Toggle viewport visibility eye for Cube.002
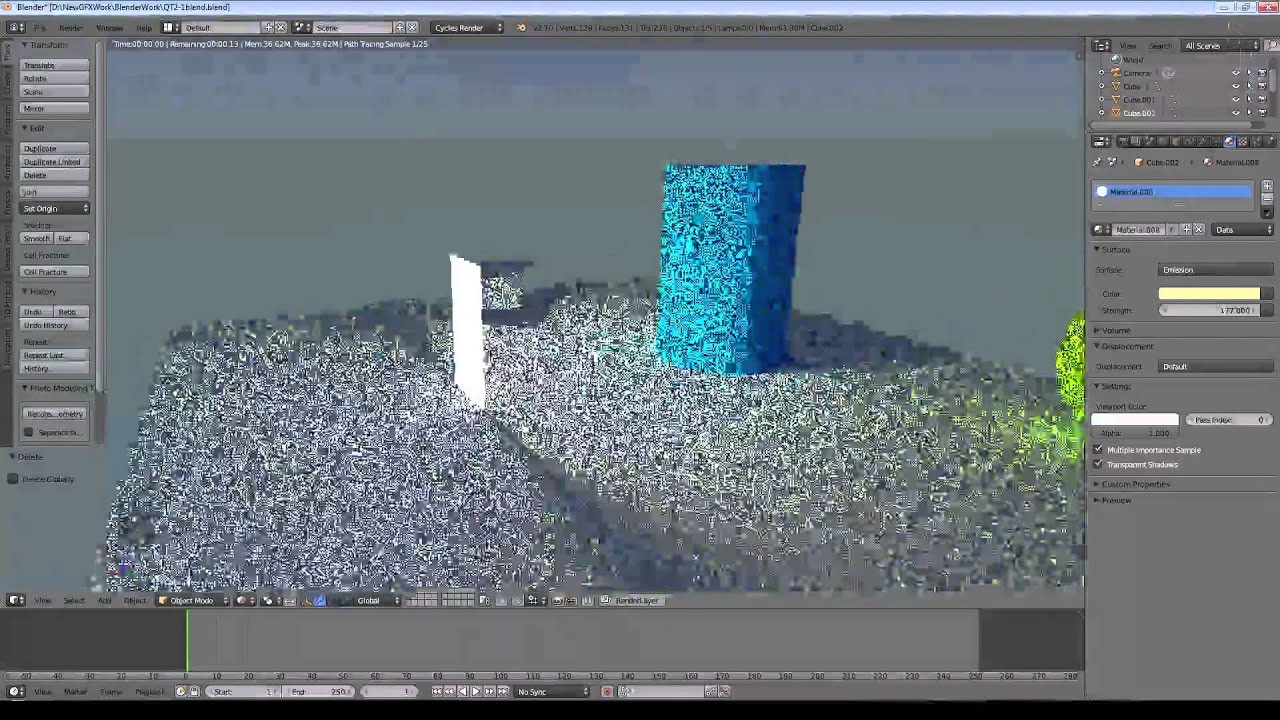This screenshot has width=1280, height=720. pyautogui.click(x=1236, y=112)
